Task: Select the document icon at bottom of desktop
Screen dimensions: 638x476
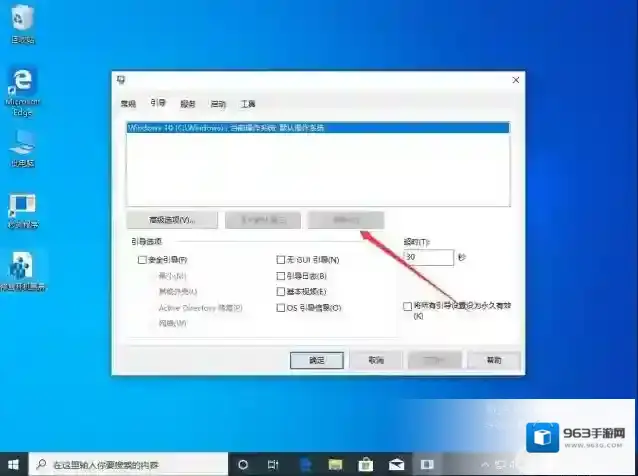Action: click(x=22, y=271)
